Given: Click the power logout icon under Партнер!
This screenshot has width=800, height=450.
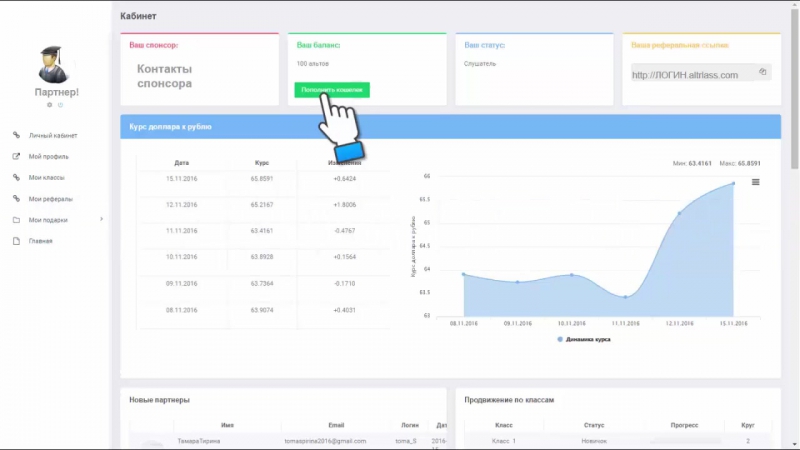Looking at the screenshot, I should 60,104.
